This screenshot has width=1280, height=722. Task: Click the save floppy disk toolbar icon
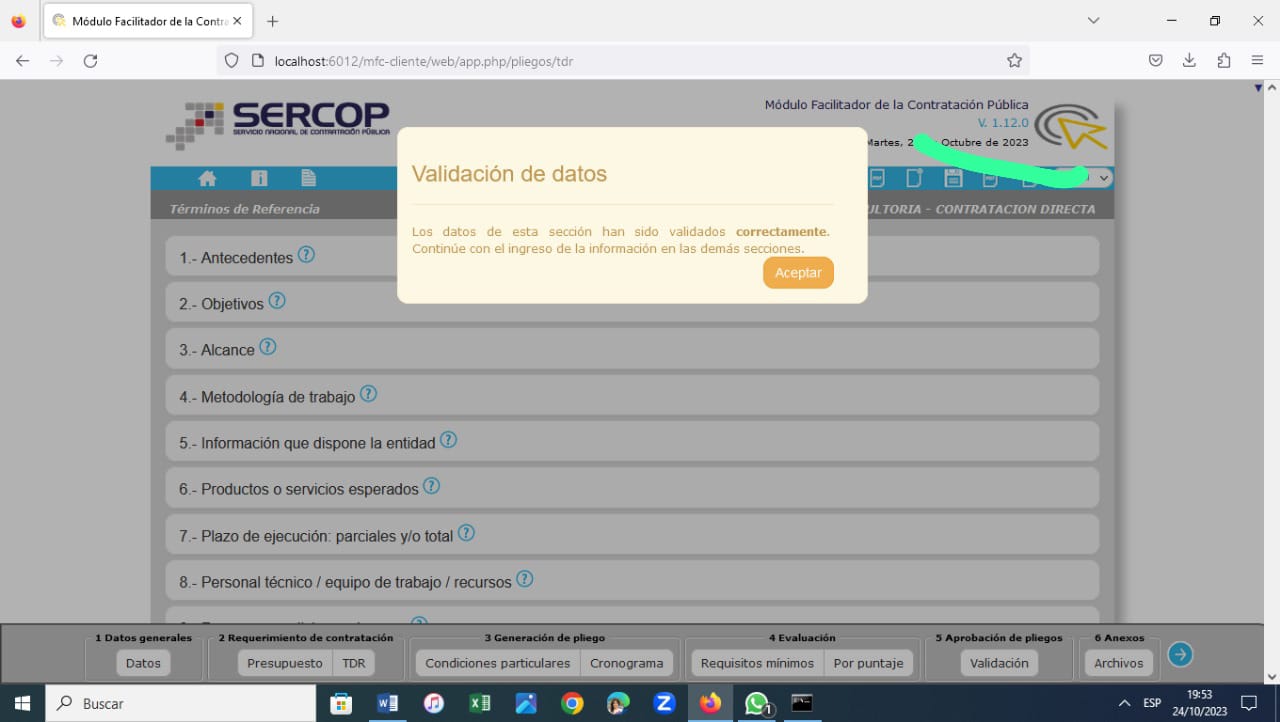tap(953, 179)
